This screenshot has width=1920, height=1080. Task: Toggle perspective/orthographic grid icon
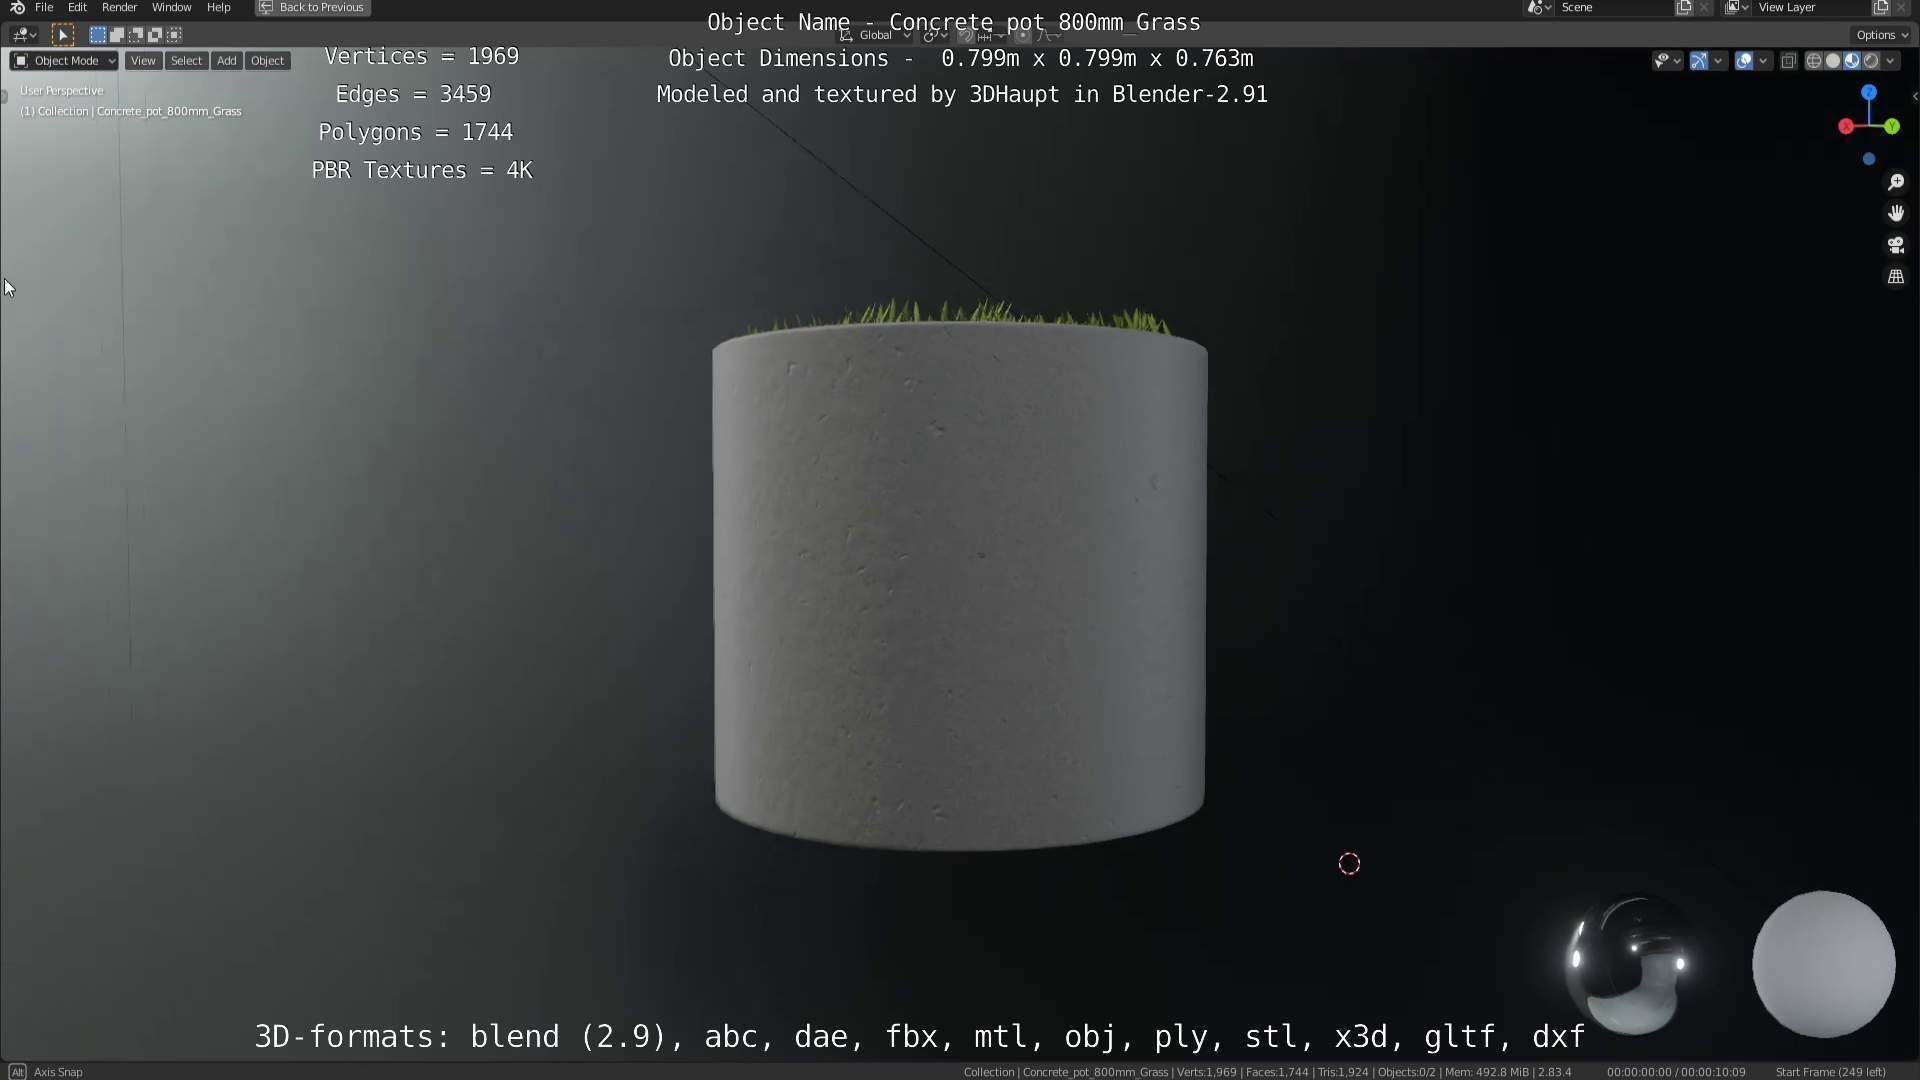coord(1896,277)
